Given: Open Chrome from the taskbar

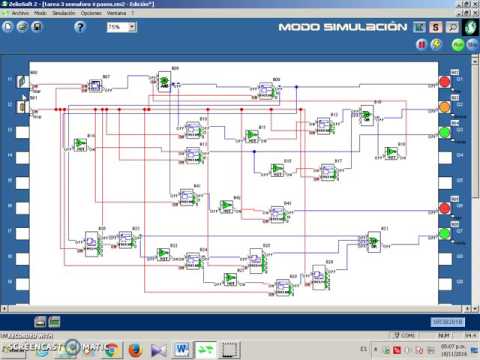Looking at the screenshot, I should click(x=112, y=350).
